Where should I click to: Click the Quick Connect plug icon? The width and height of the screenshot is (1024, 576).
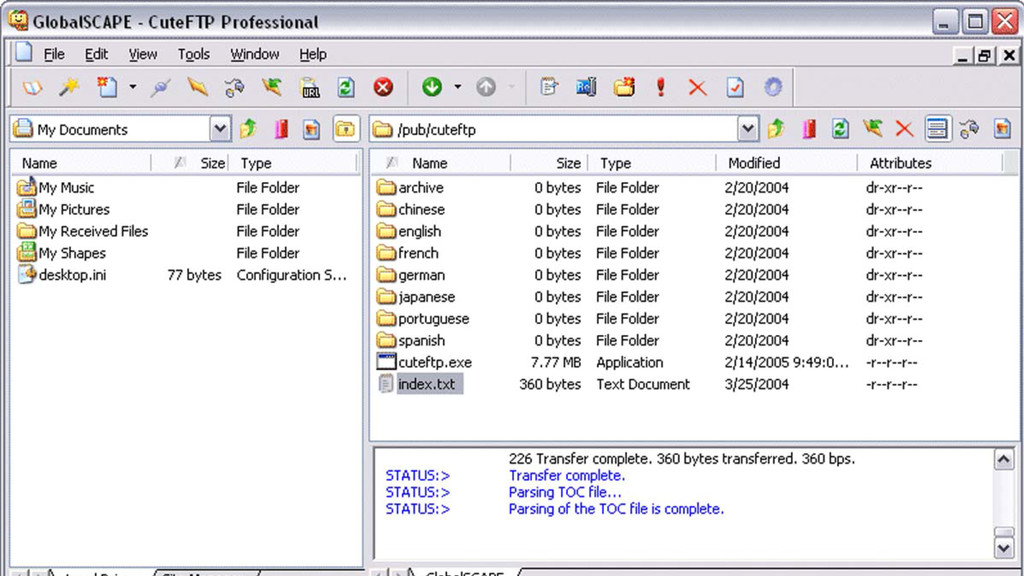pos(160,87)
